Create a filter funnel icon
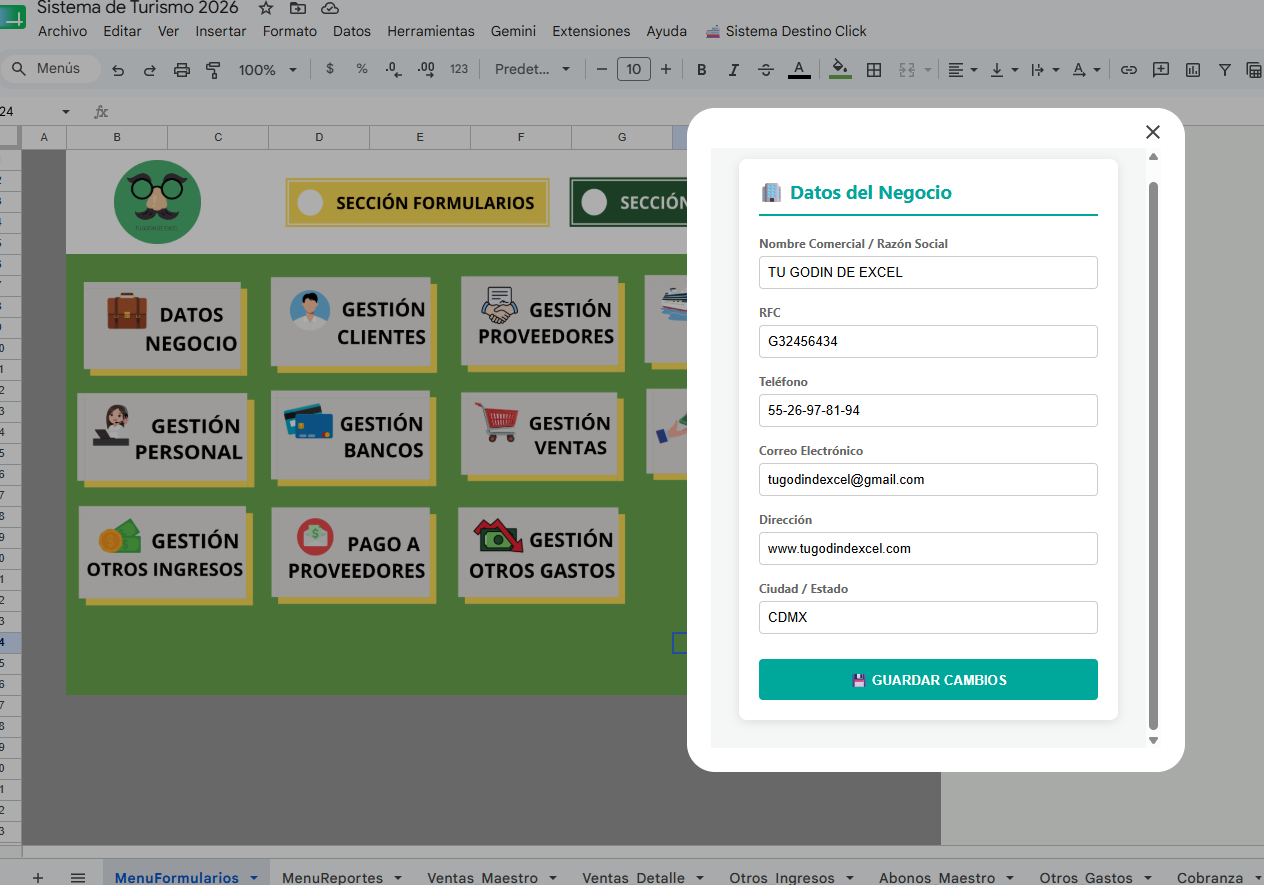 click(1225, 70)
